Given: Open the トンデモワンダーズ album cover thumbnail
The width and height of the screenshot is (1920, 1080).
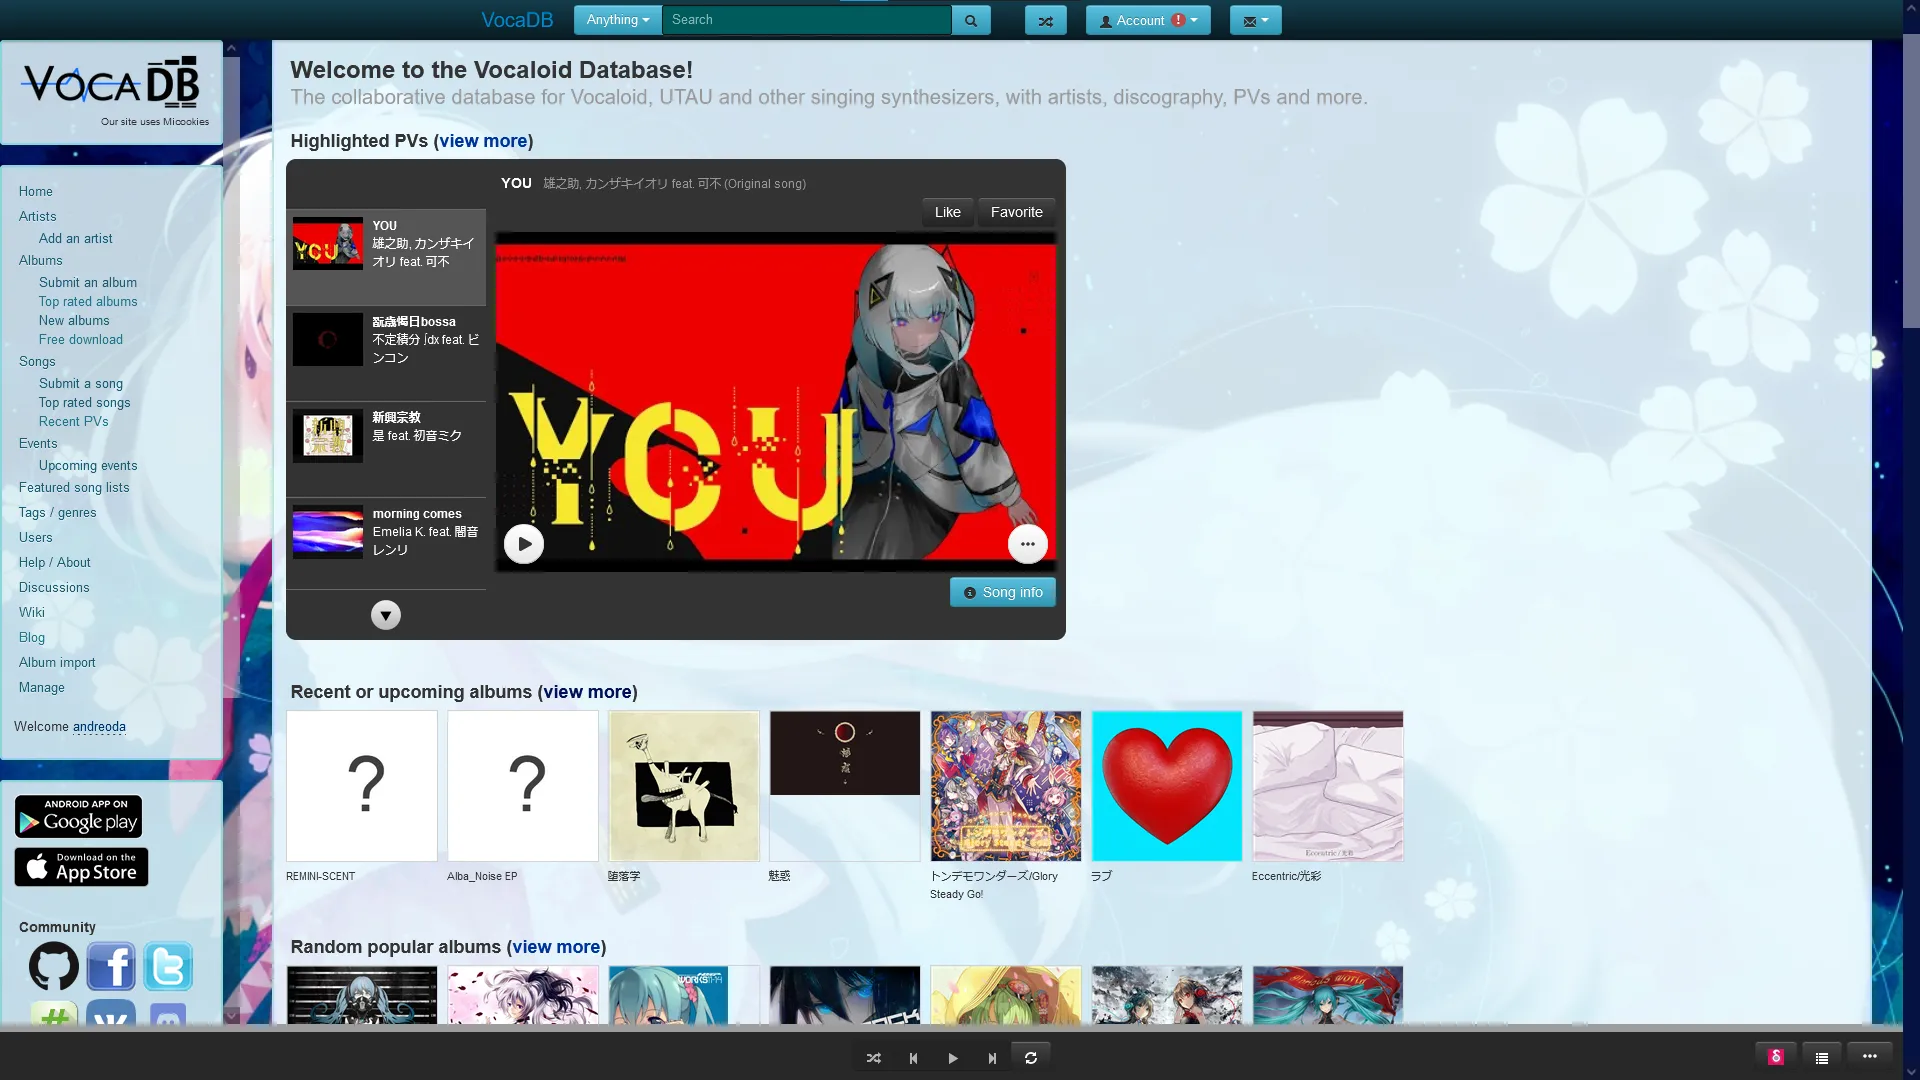Looking at the screenshot, I should click(x=1005, y=786).
